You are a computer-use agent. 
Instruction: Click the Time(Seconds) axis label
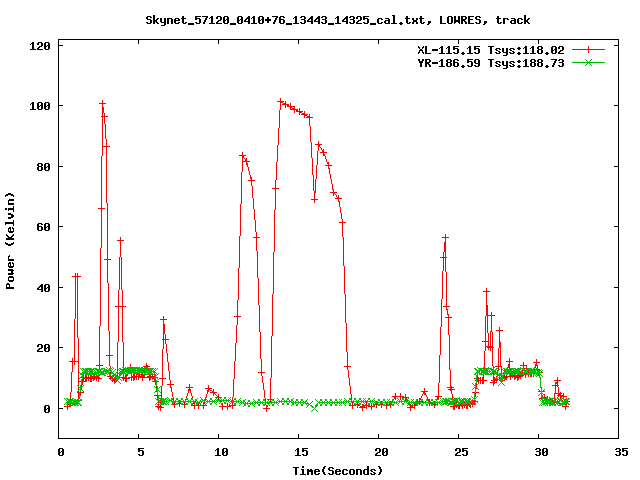(x=338, y=471)
